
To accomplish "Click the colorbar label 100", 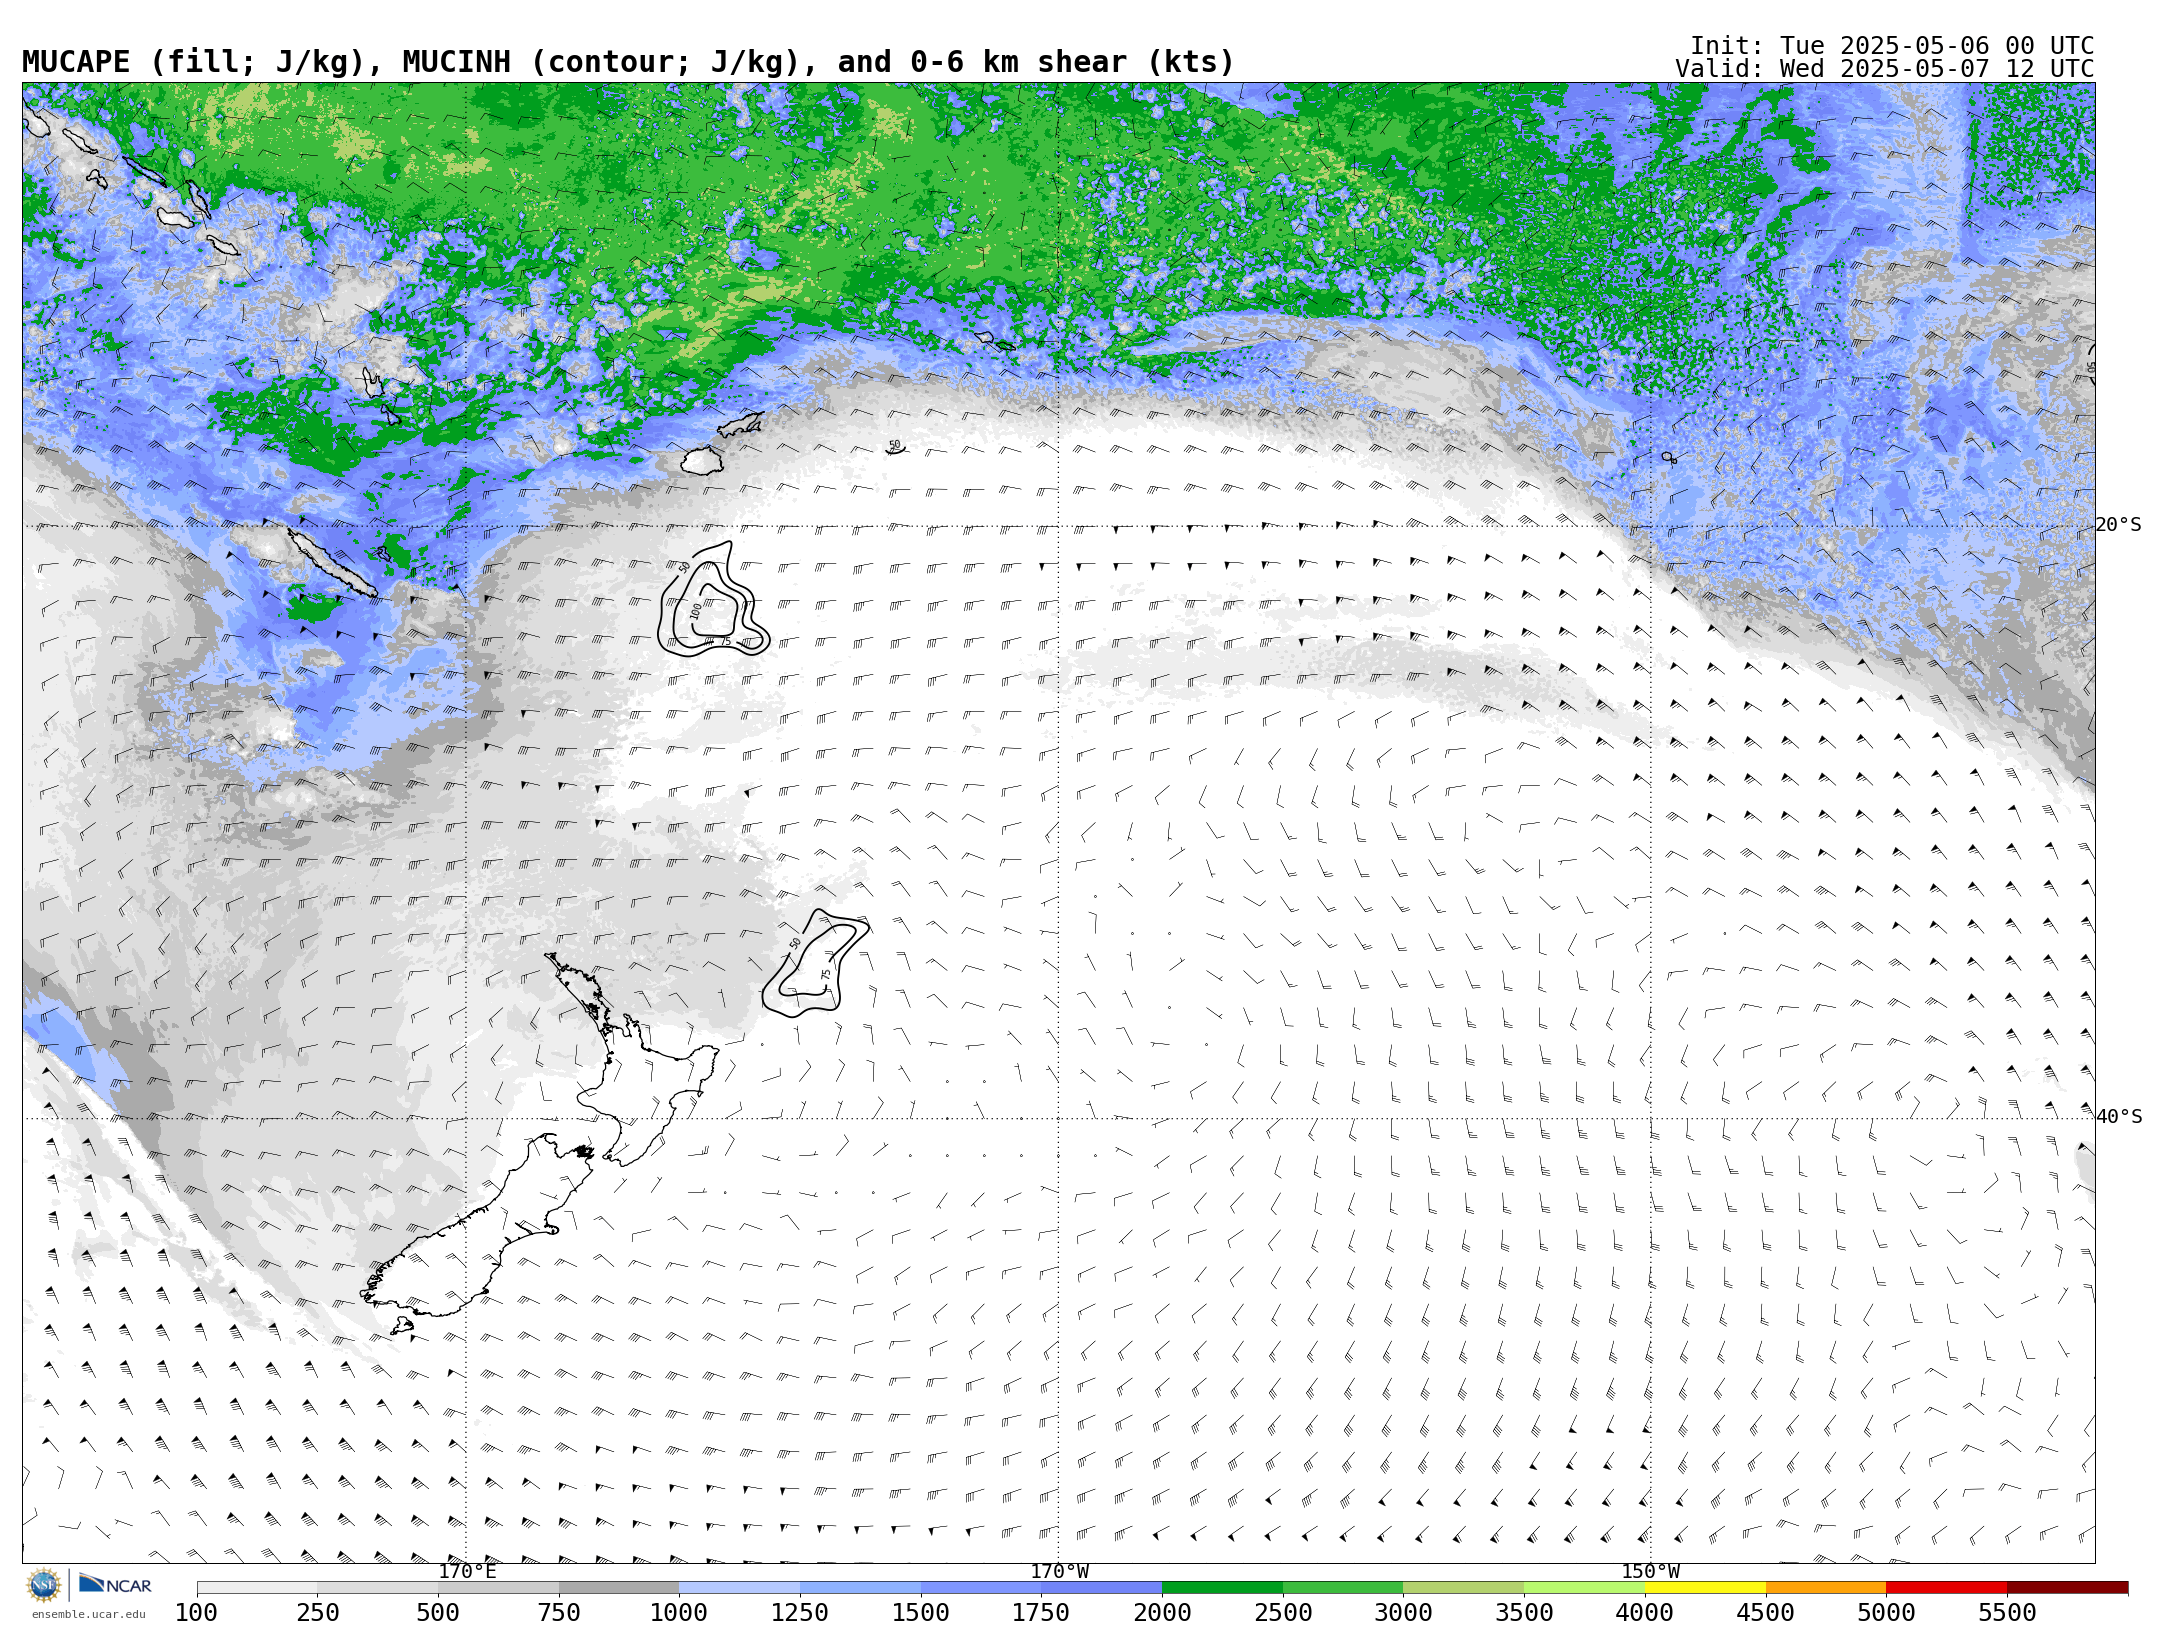I will coord(196,1612).
